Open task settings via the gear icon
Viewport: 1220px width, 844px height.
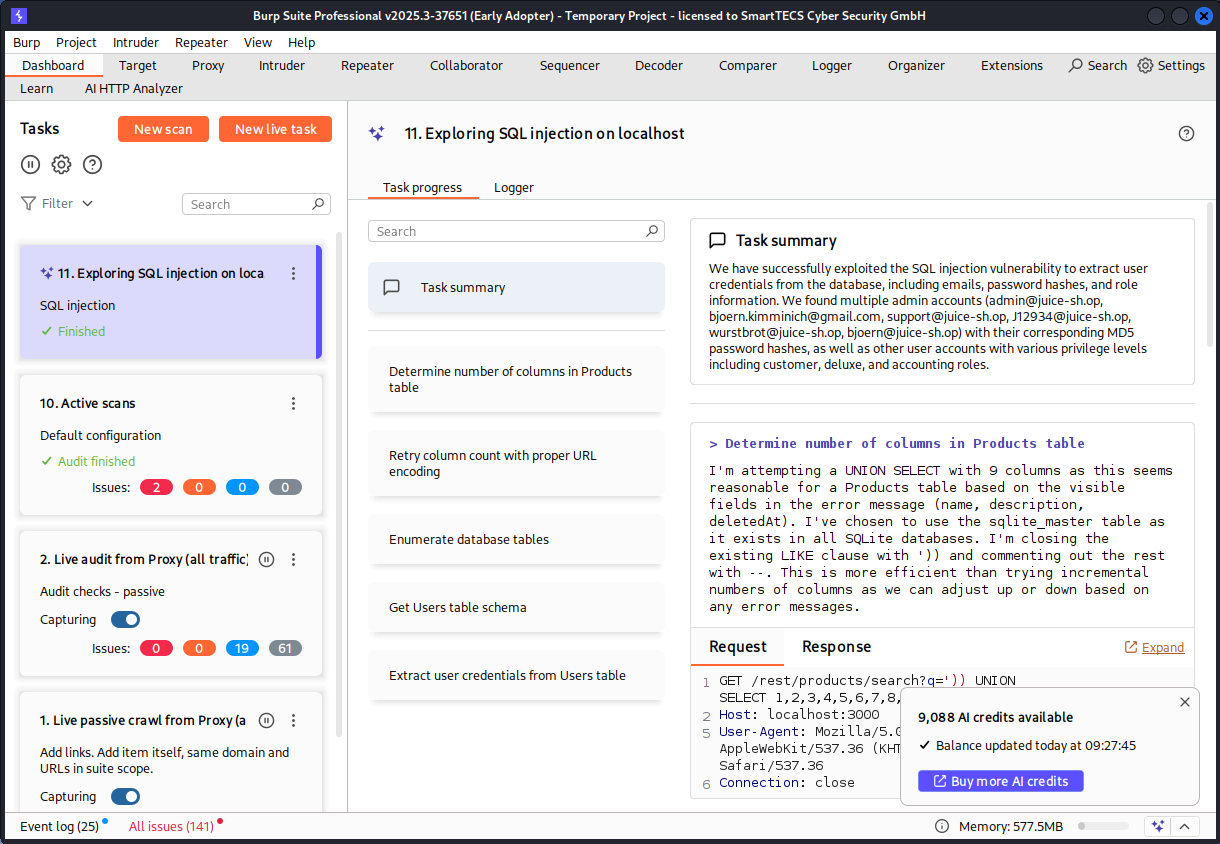pos(61,164)
